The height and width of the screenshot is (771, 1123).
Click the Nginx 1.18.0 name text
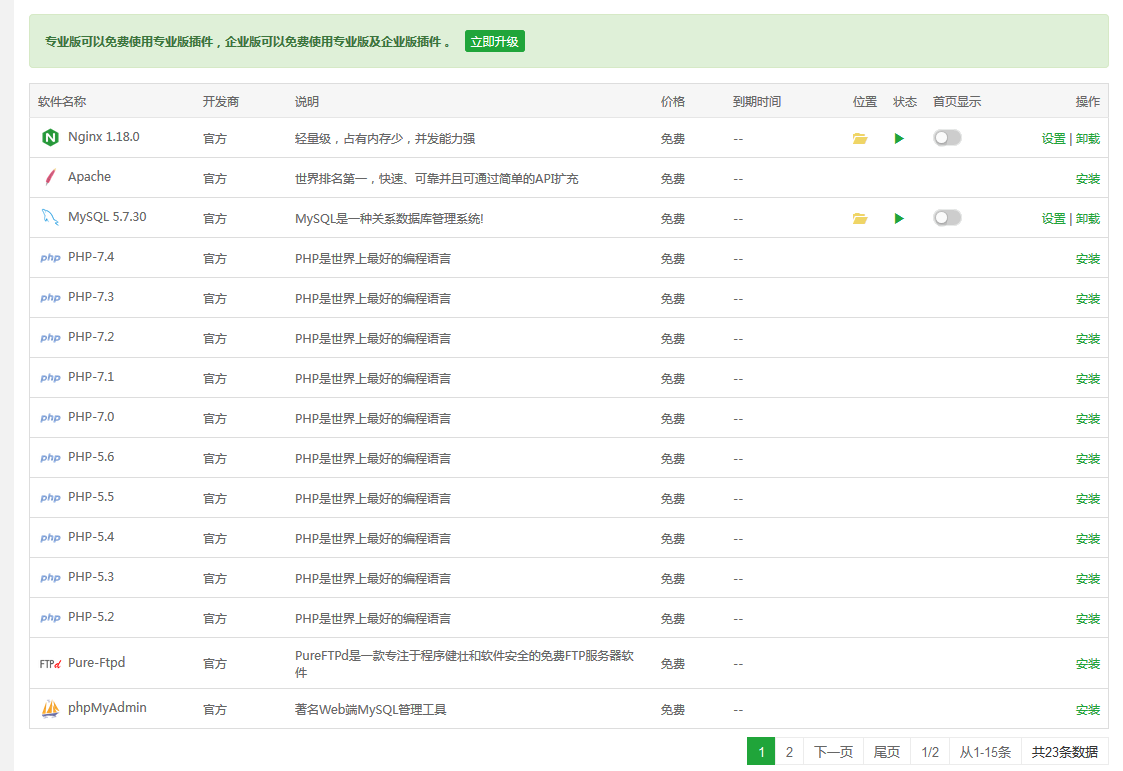coord(104,137)
